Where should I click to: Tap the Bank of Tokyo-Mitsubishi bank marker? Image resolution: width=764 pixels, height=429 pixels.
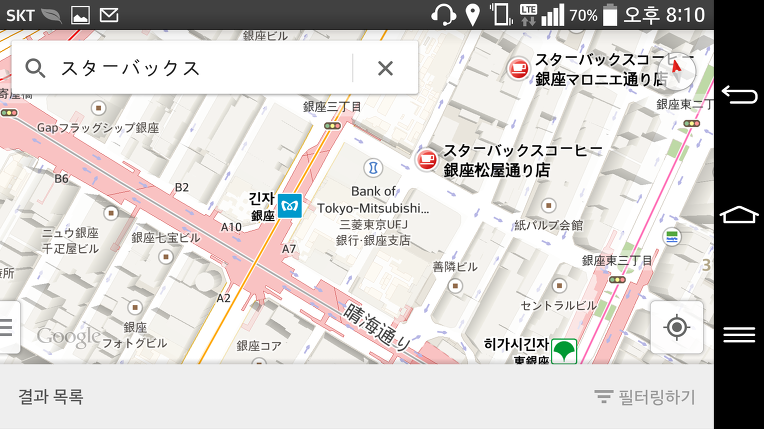pos(374,168)
